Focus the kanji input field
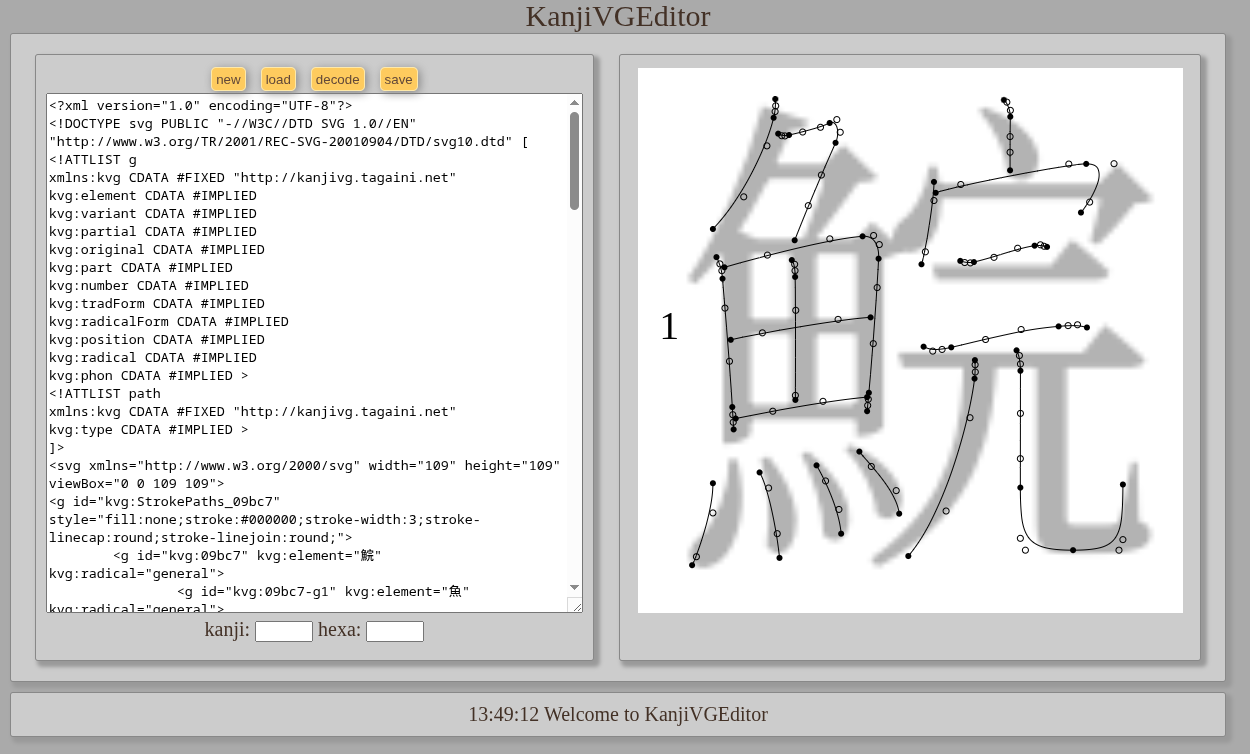The image size is (1250, 754). (x=284, y=631)
